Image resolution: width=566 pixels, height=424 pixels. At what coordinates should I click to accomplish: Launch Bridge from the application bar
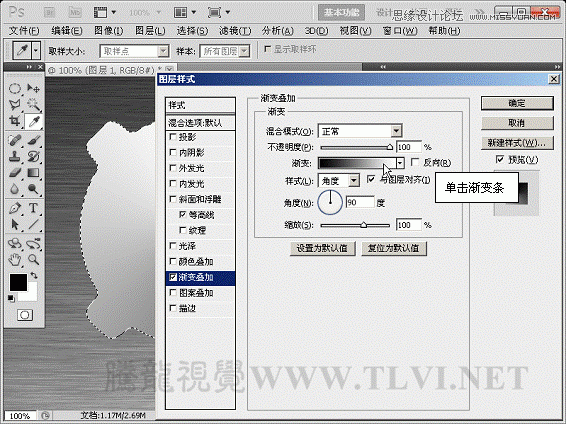(50, 13)
